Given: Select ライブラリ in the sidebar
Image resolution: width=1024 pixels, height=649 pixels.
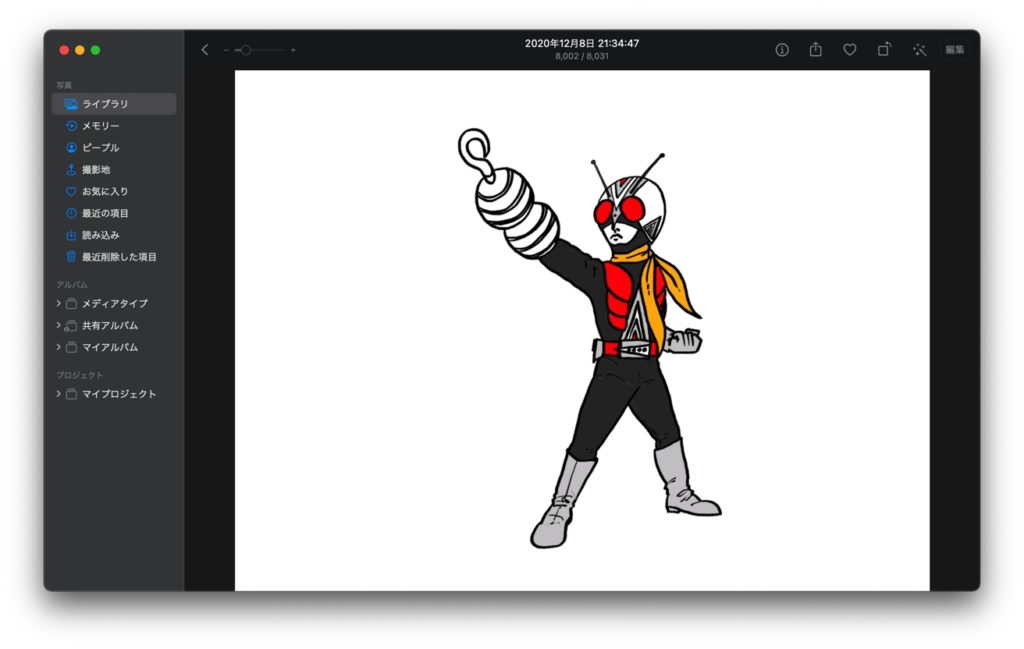Looking at the screenshot, I should (114, 104).
